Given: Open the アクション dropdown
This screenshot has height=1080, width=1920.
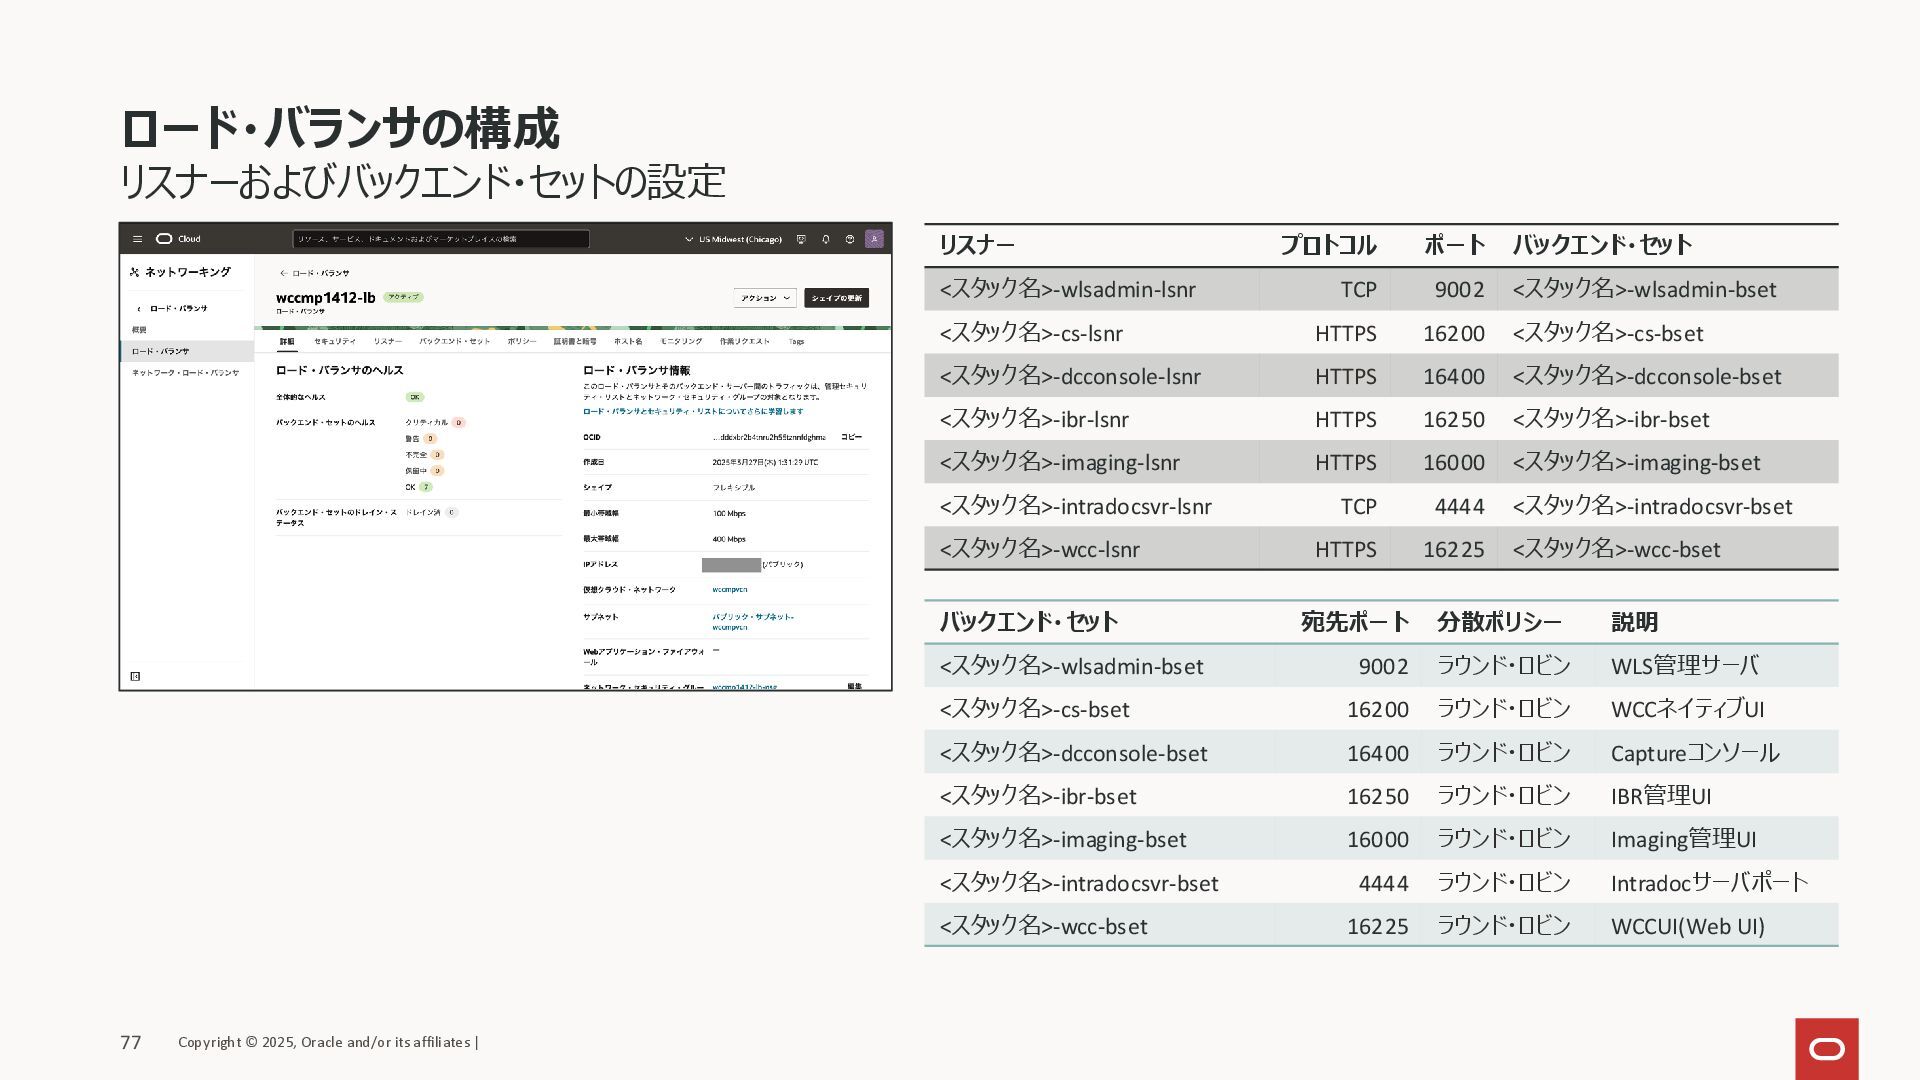Looking at the screenshot, I should [x=765, y=298].
